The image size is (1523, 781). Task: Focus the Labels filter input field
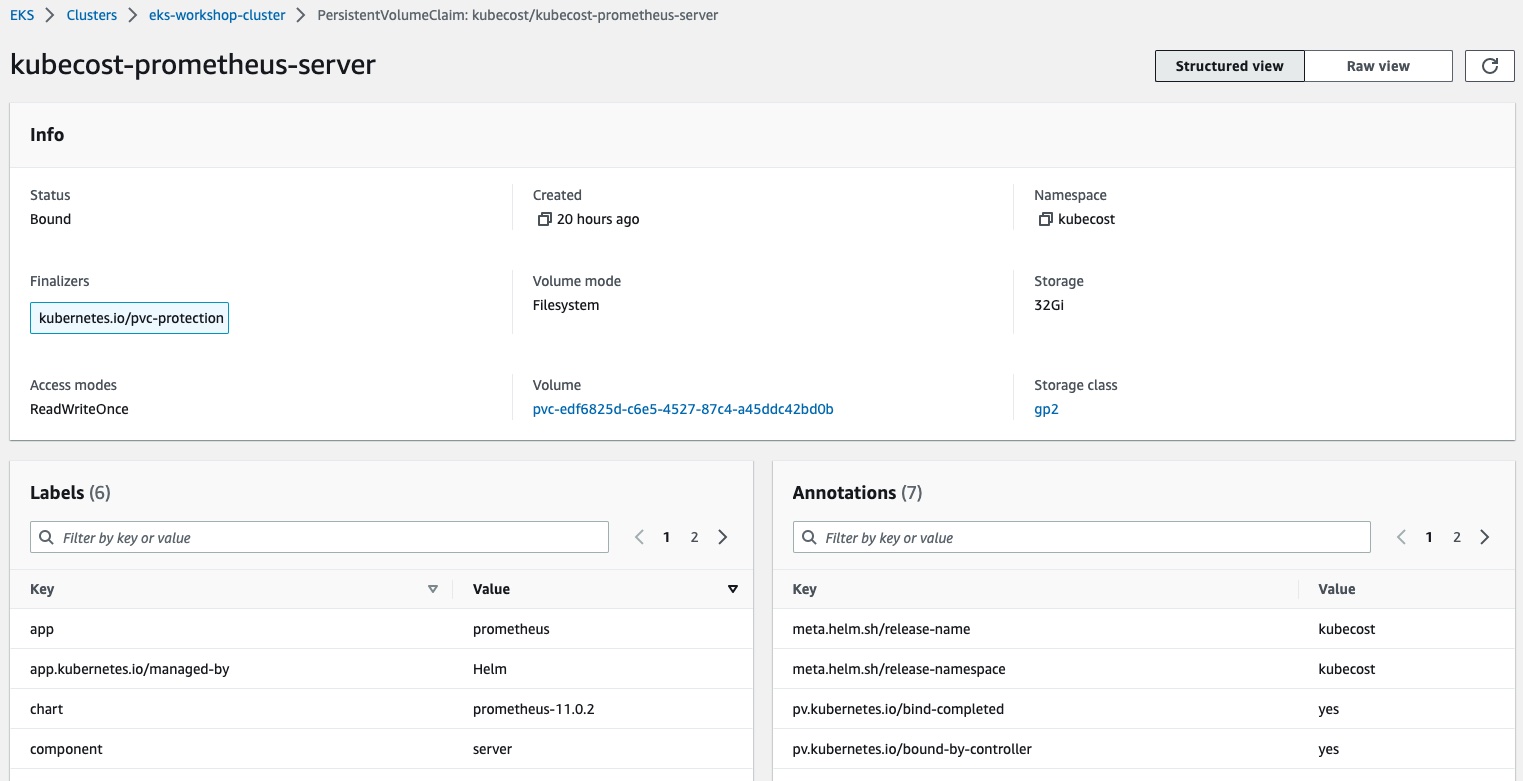click(x=319, y=537)
